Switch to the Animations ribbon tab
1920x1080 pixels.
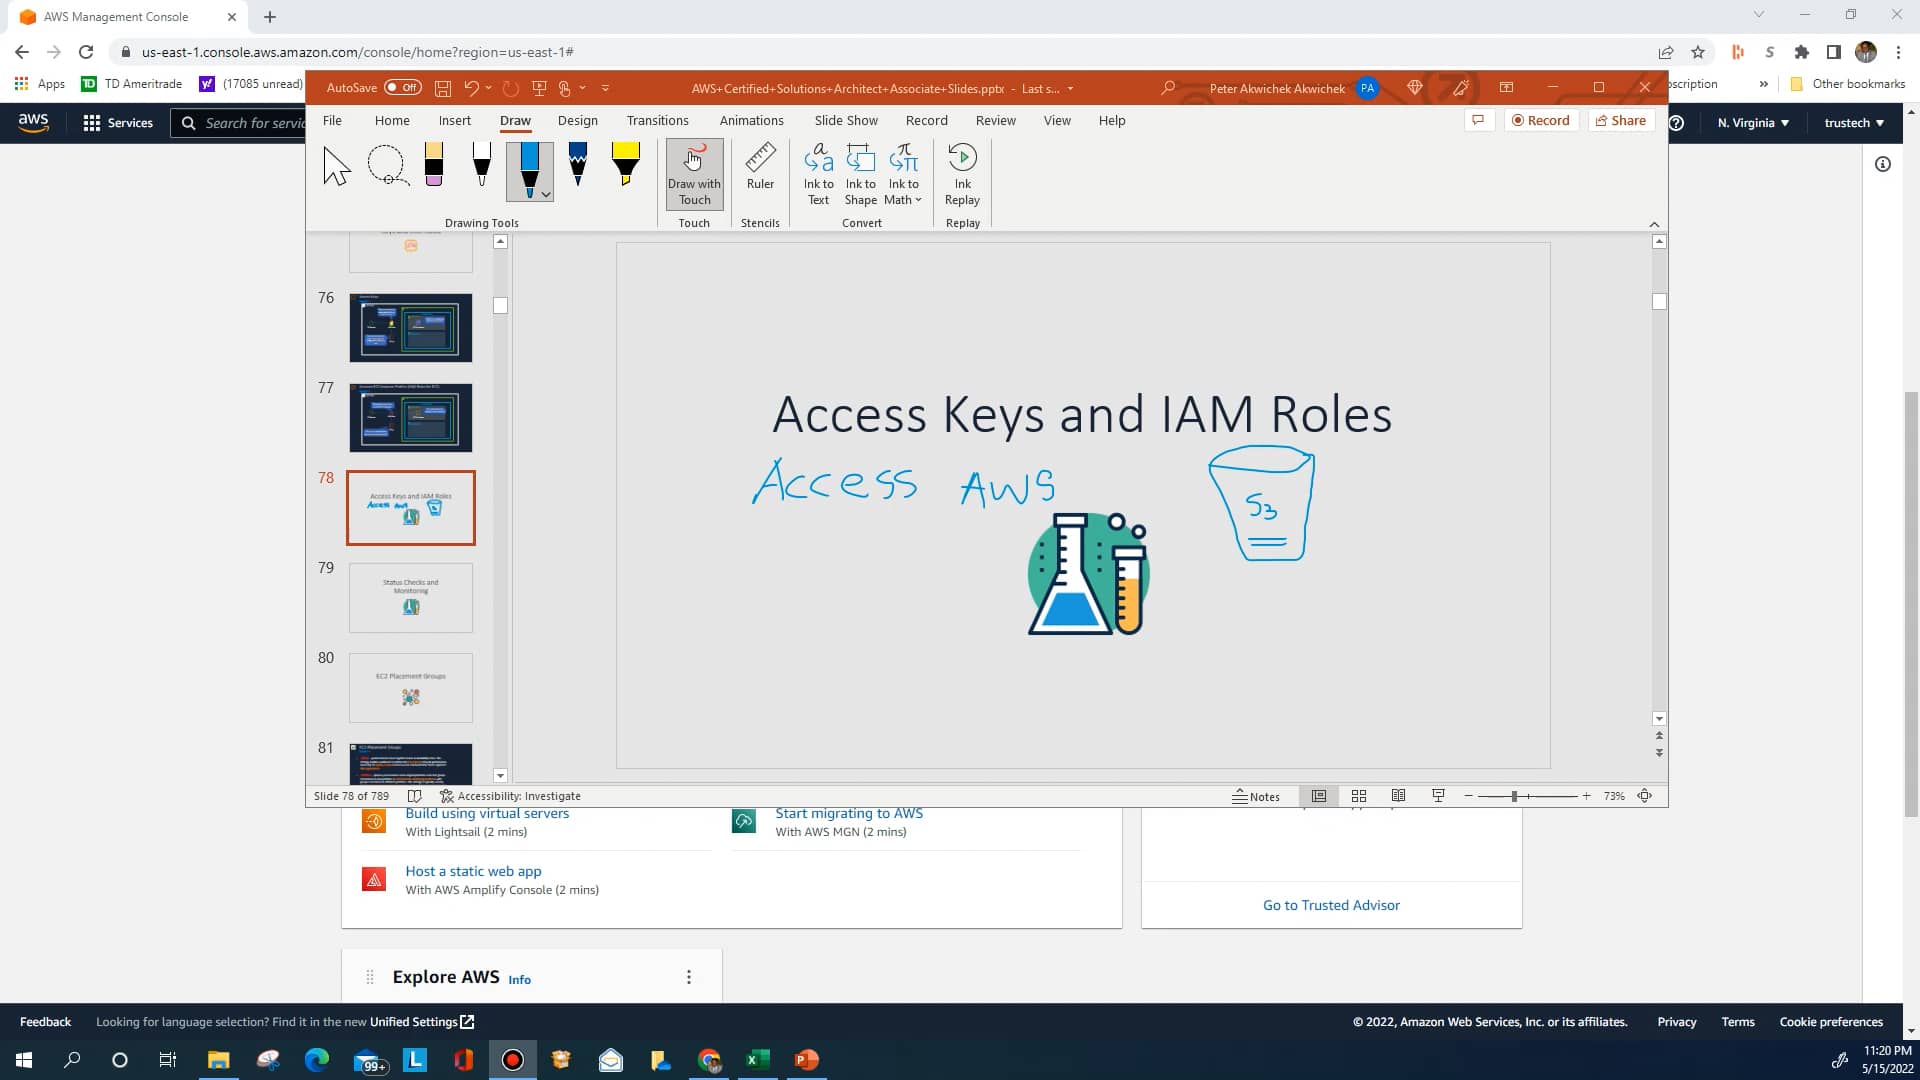[751, 120]
